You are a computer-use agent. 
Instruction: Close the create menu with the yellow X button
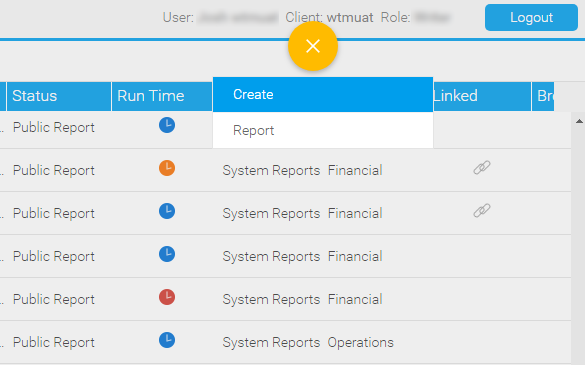click(313, 46)
